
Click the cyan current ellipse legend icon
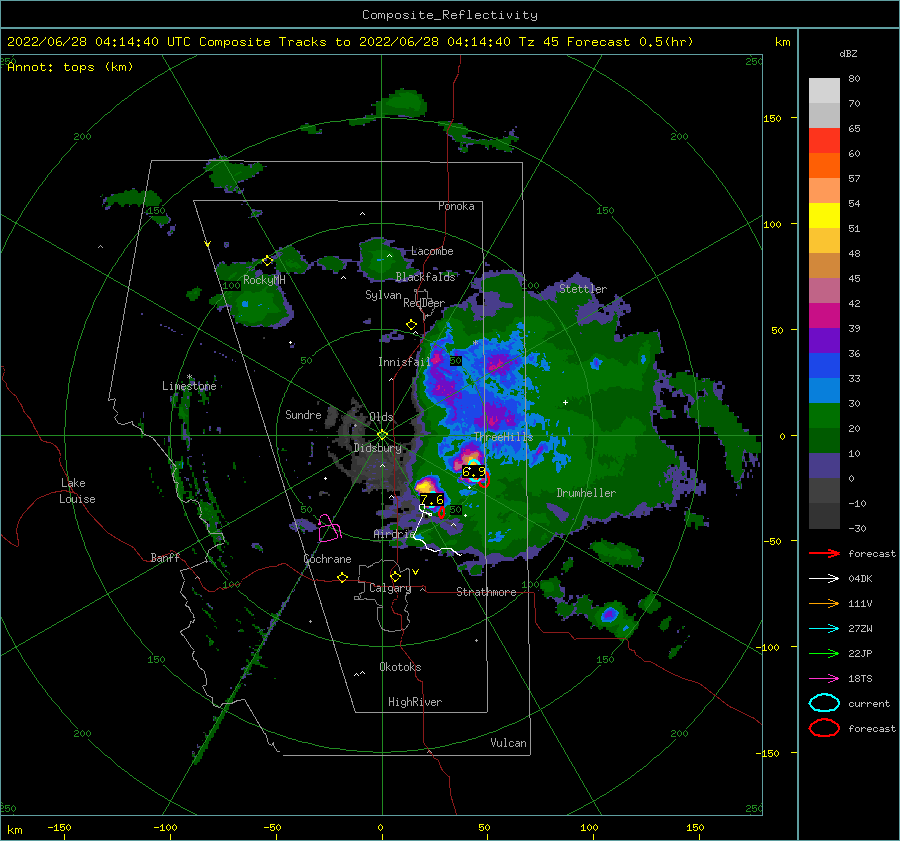824,703
